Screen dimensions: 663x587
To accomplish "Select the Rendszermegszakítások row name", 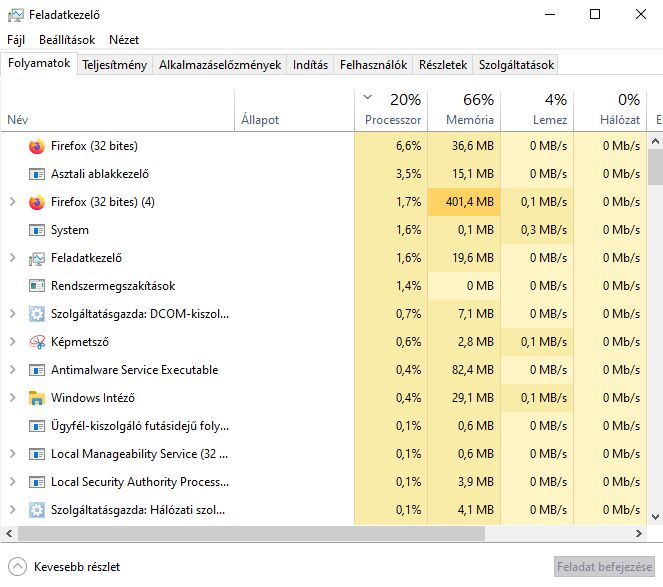I will (113, 286).
